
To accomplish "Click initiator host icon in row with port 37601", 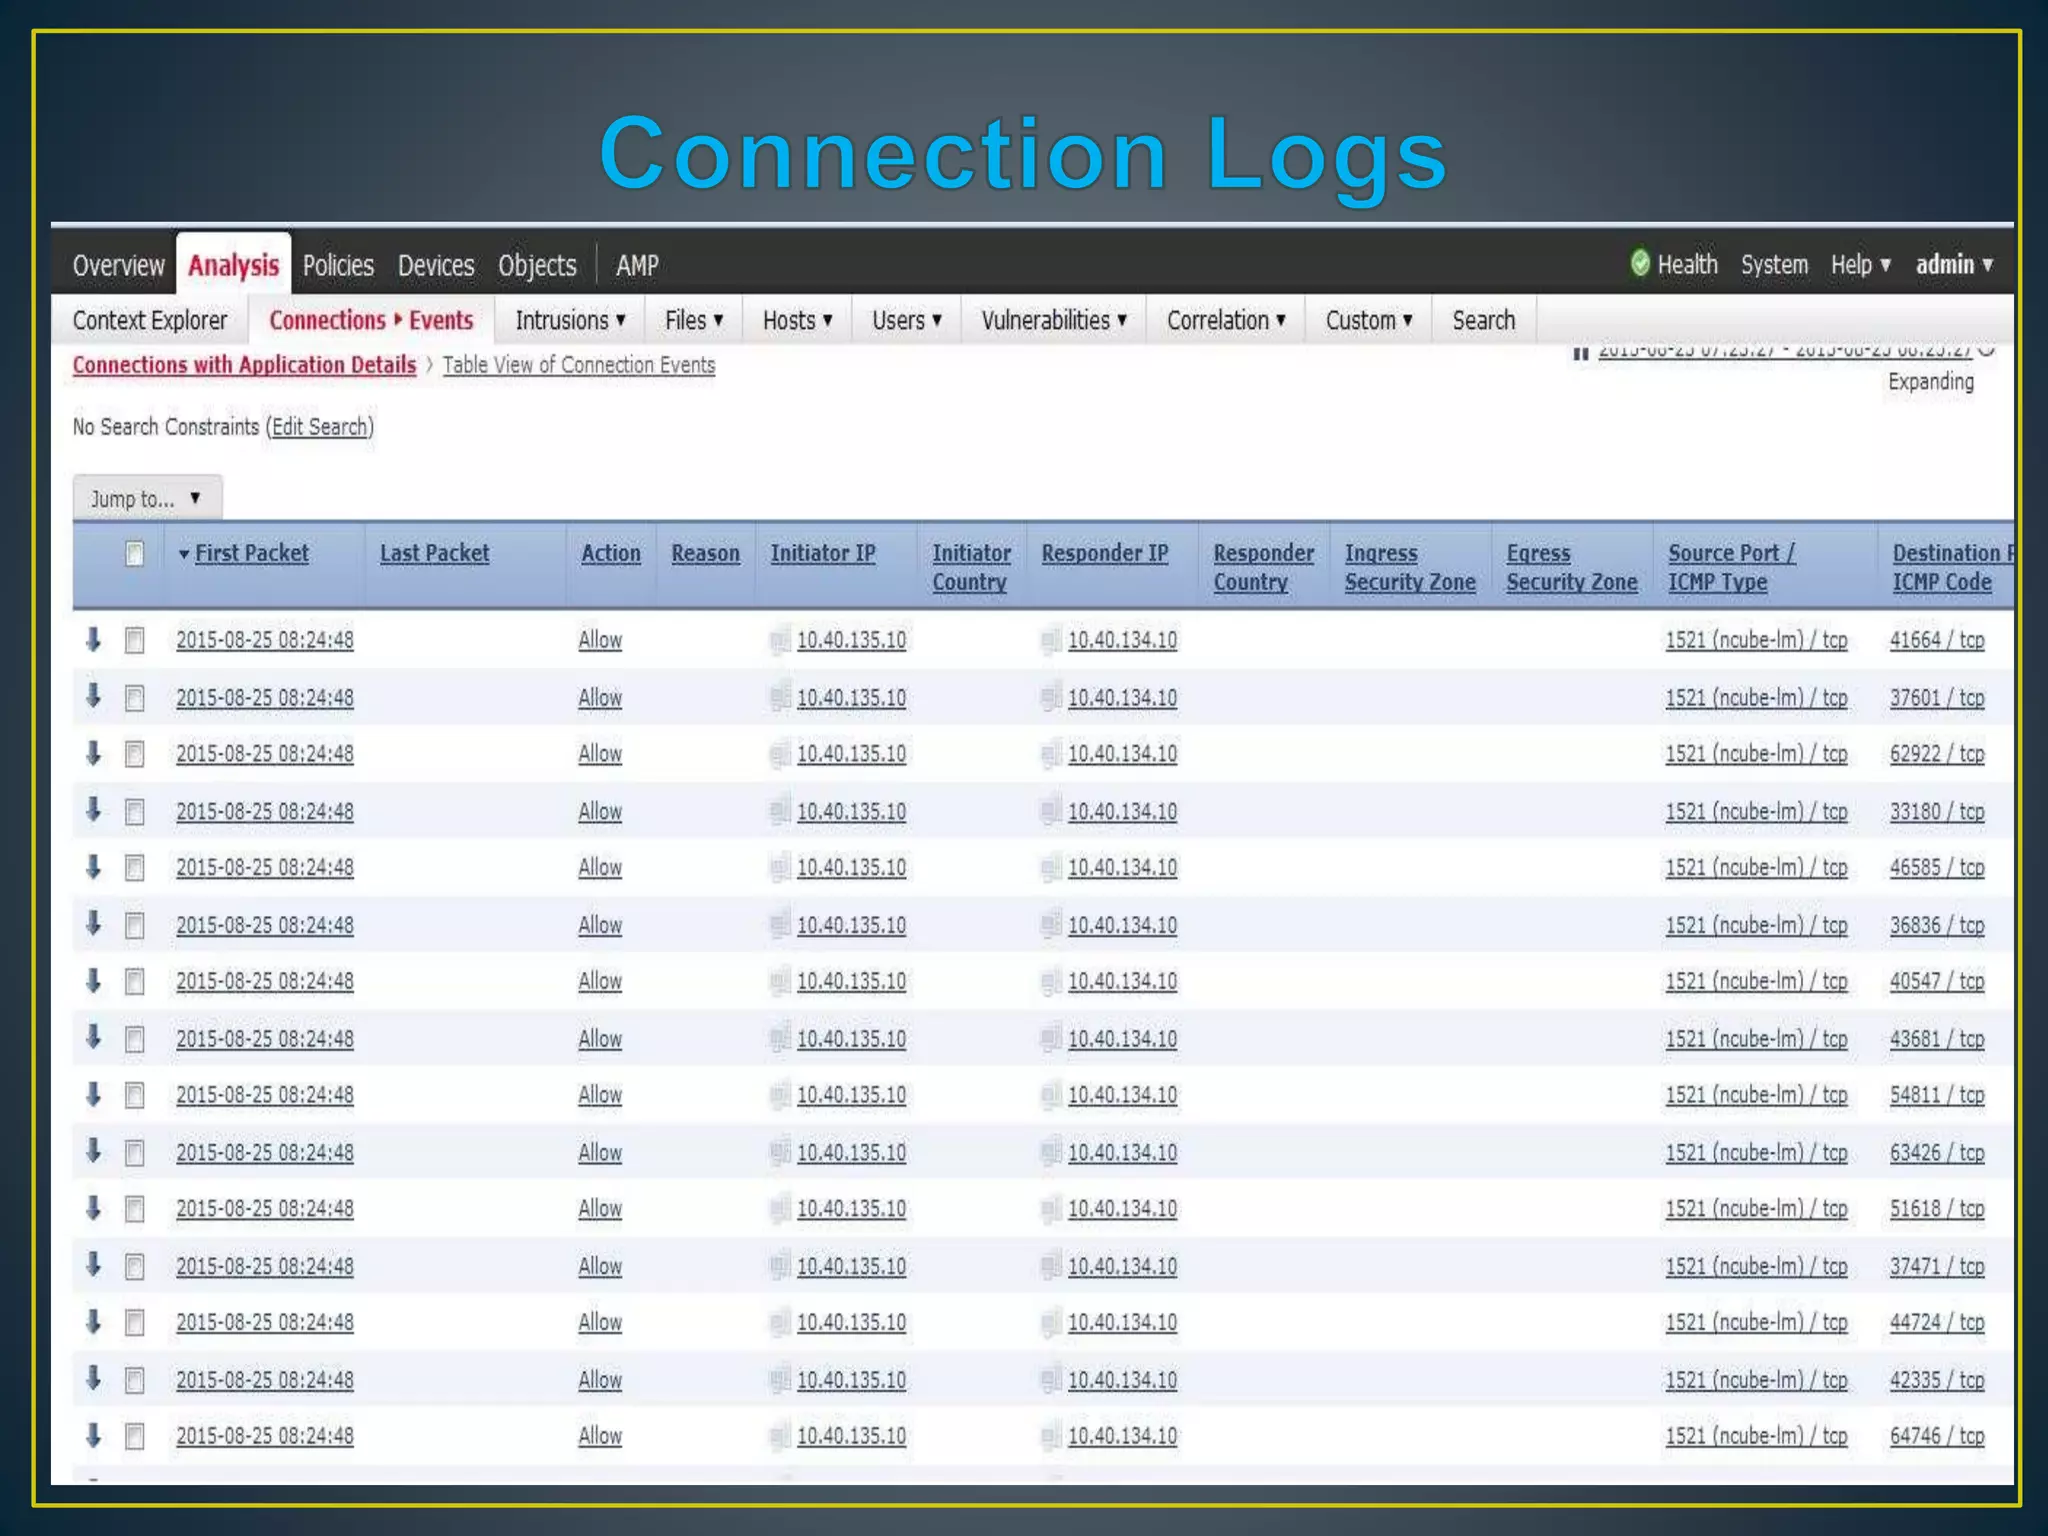I will [779, 697].
